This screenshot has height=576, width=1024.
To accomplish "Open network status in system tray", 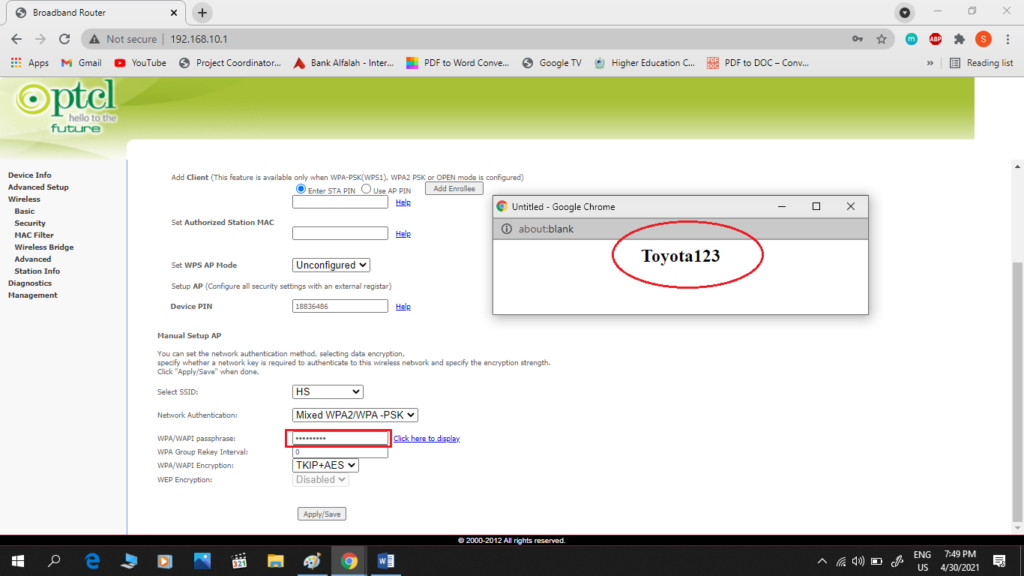I will point(841,561).
